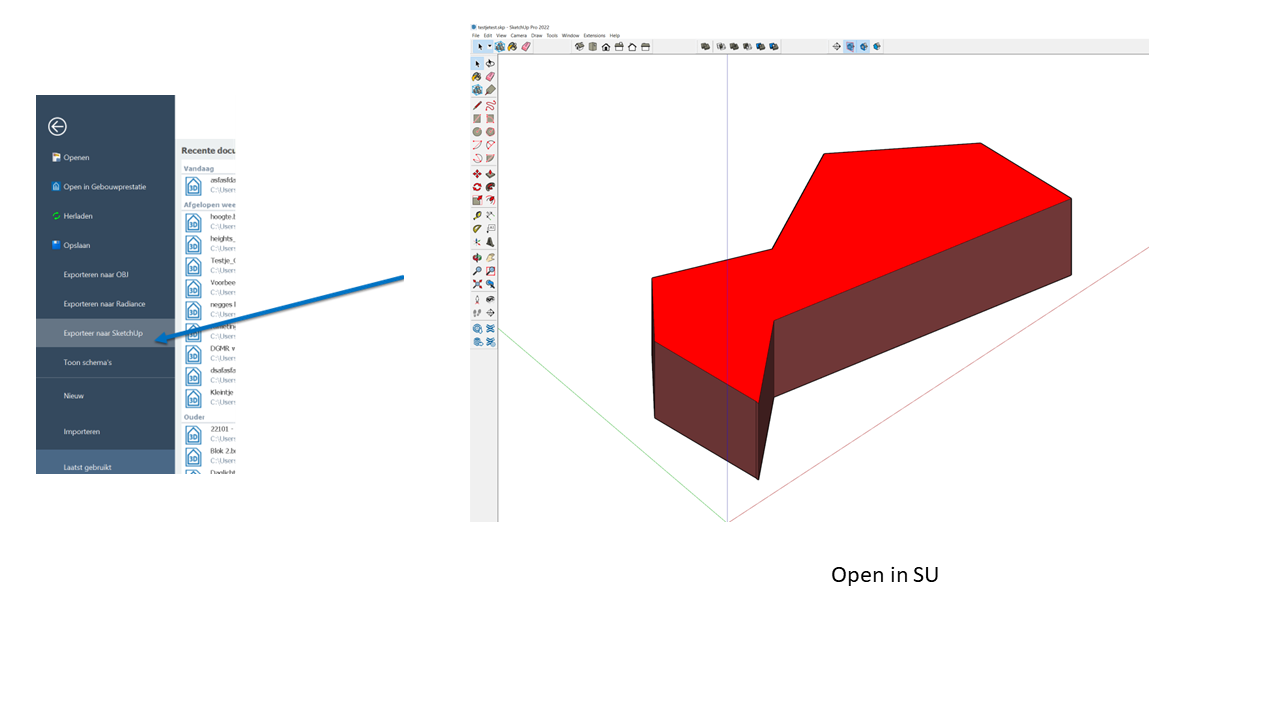Pick the Line pencil tool
This screenshot has width=1280, height=720.
(477, 105)
